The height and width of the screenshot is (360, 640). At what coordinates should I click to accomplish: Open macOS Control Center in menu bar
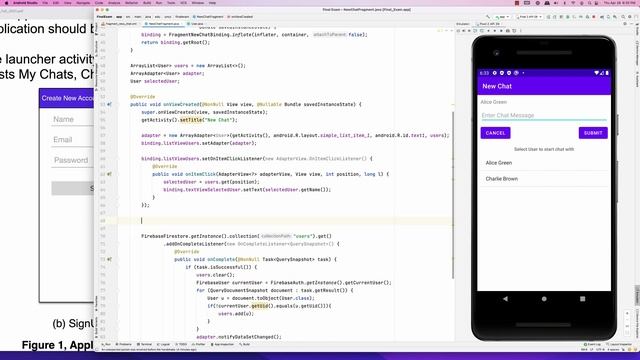[x=596, y=2]
